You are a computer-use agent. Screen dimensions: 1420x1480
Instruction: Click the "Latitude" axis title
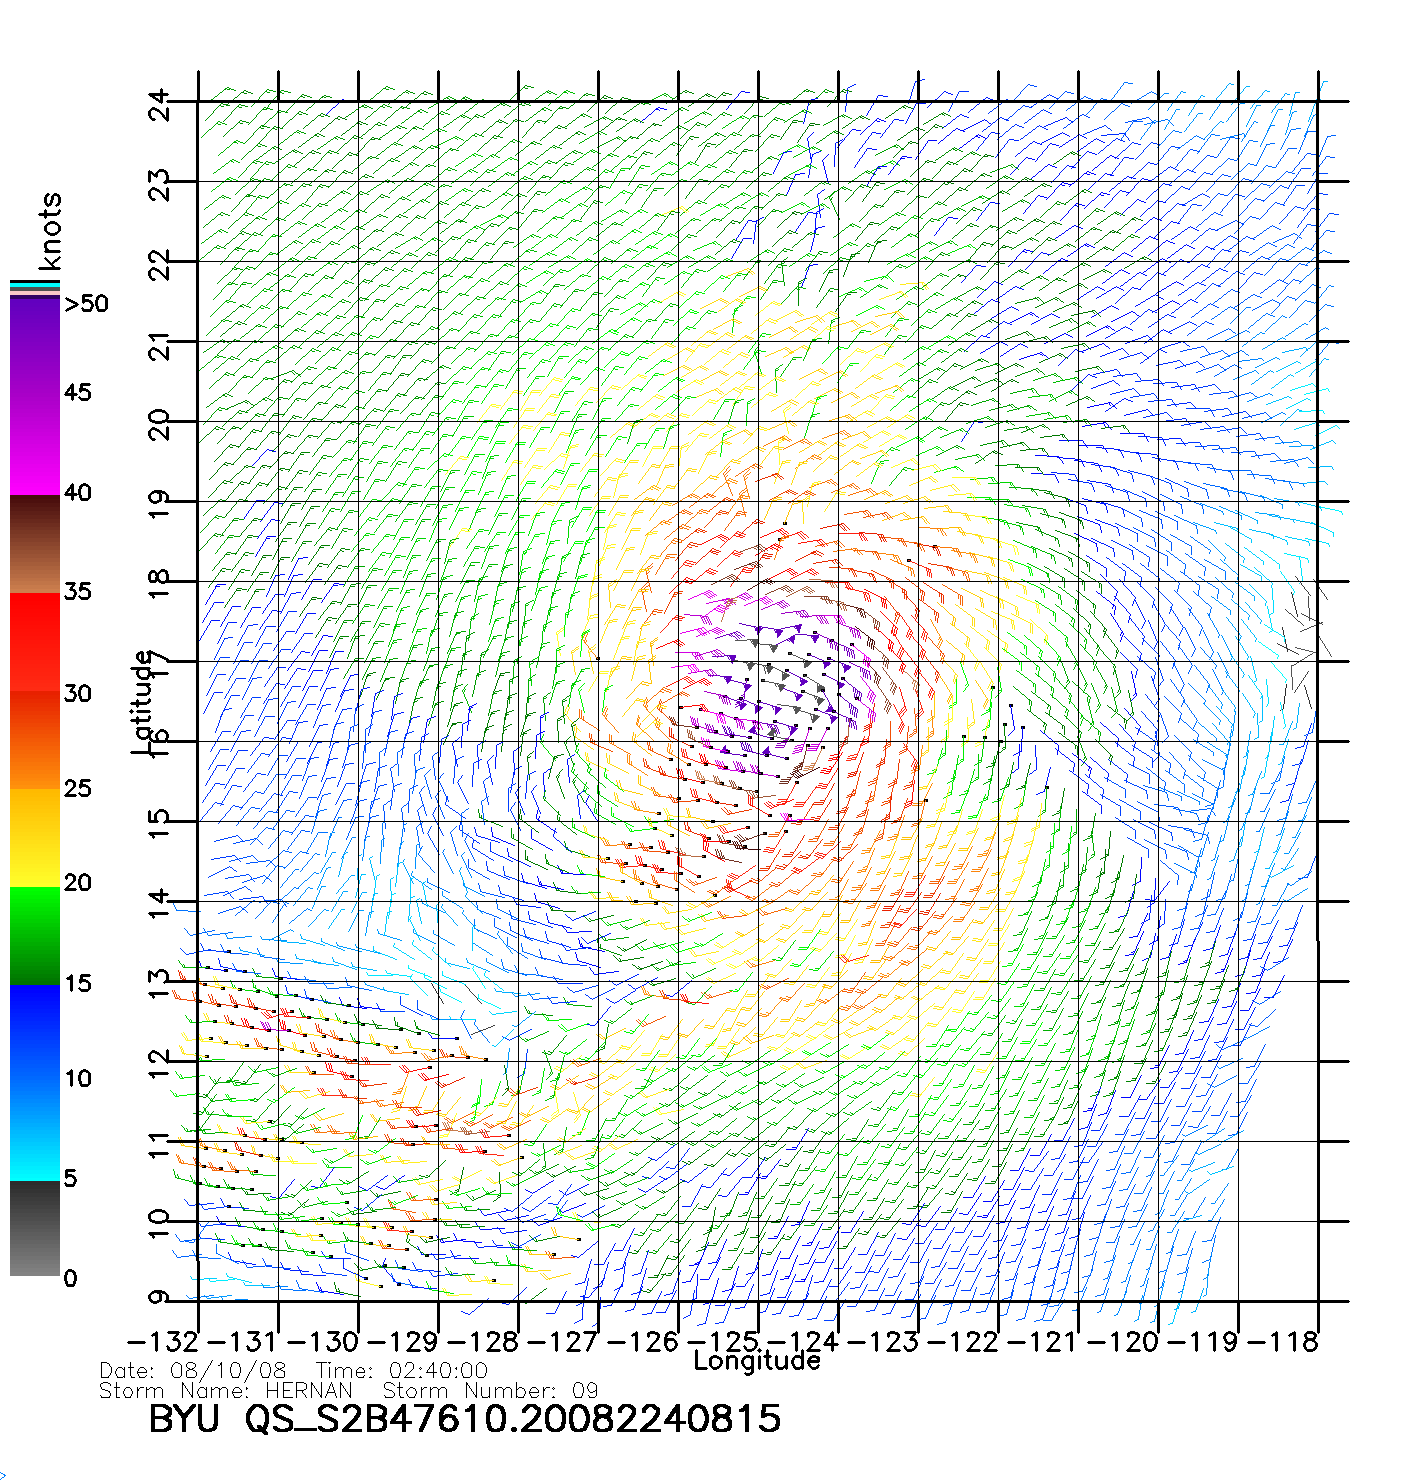pos(142,702)
